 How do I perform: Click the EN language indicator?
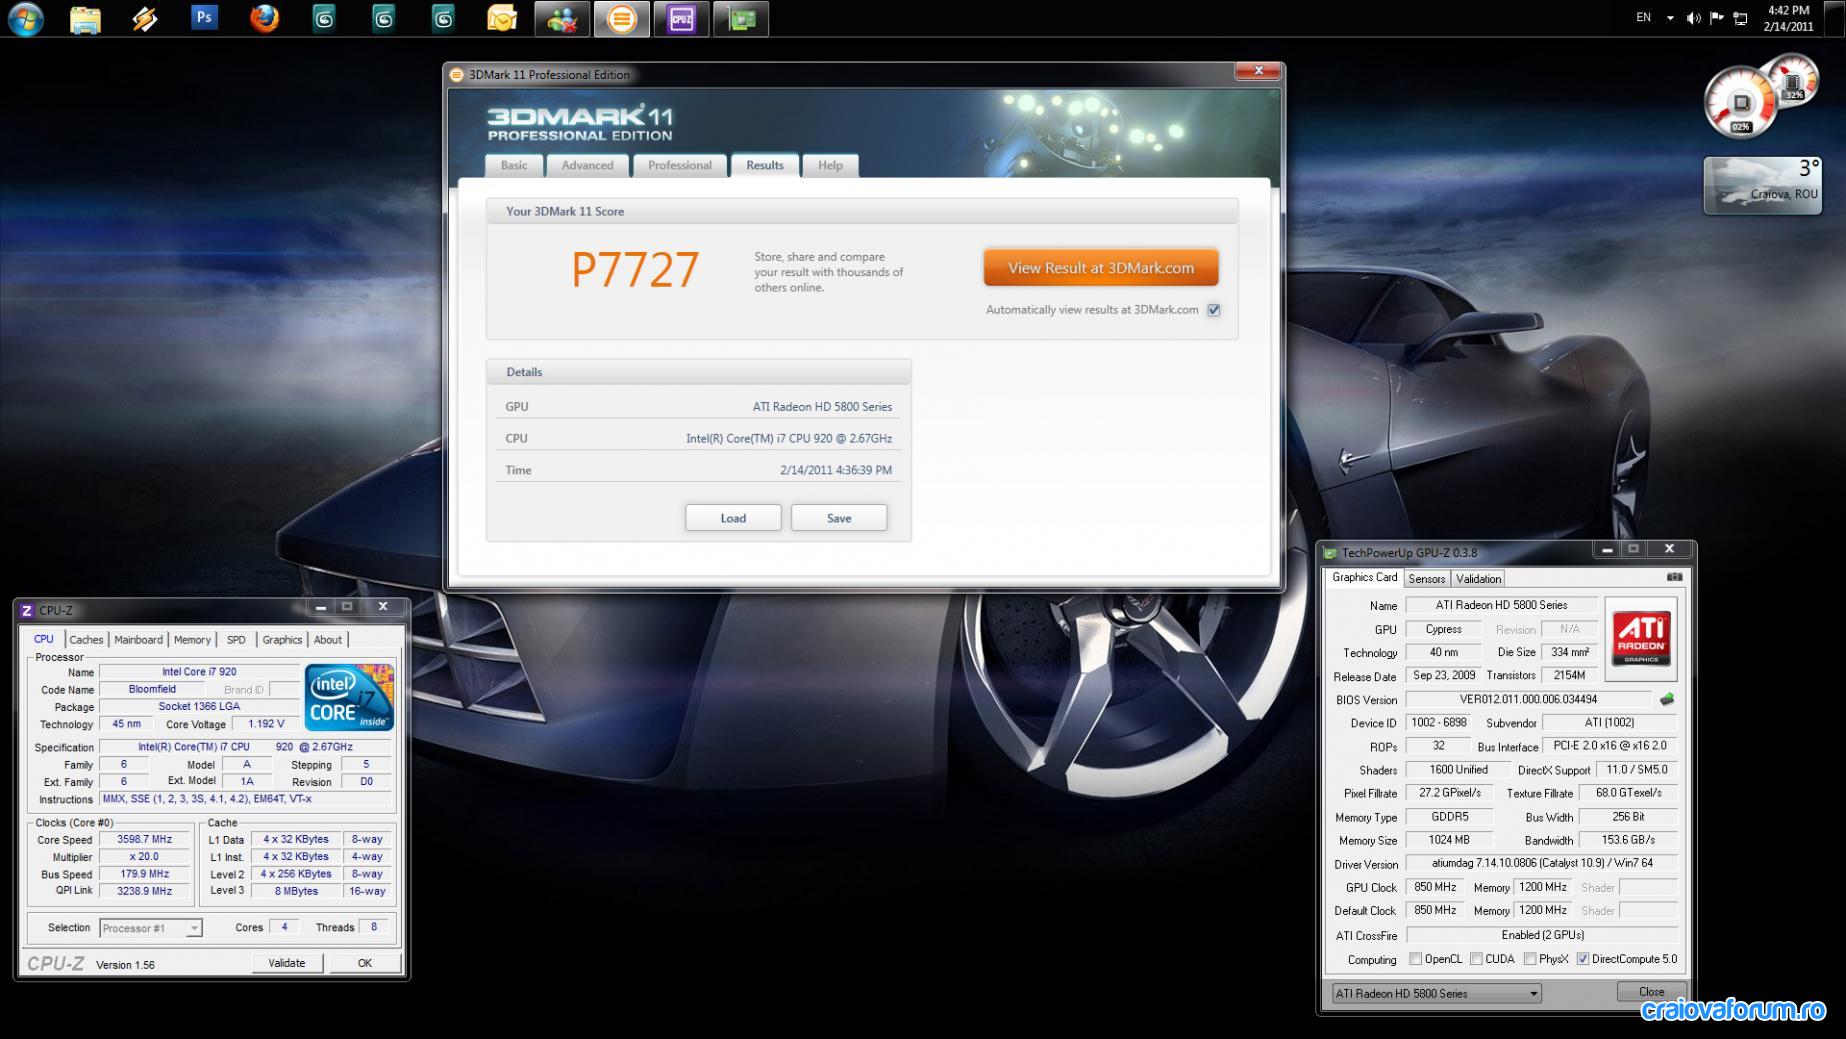tap(1643, 17)
